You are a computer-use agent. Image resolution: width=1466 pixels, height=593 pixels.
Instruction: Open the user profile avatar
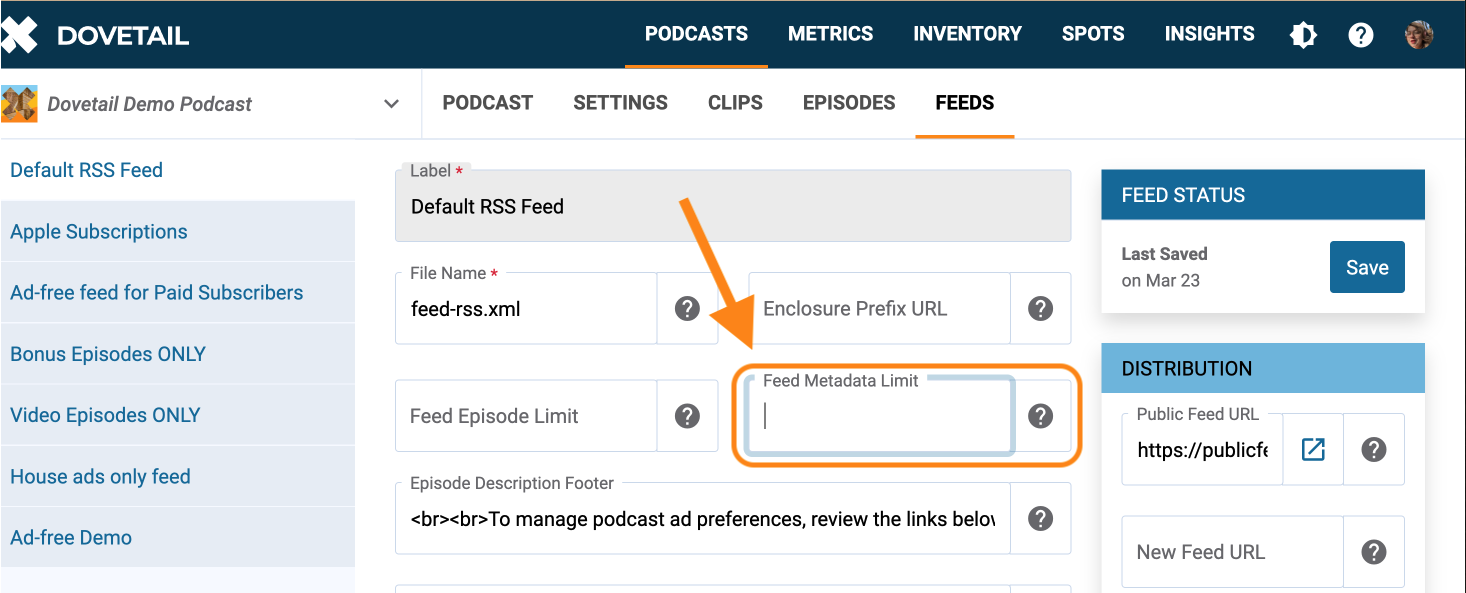point(1419,35)
